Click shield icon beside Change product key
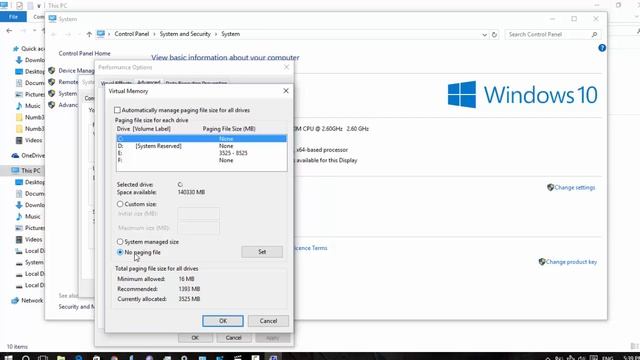This screenshot has height=360, width=640. [542, 262]
